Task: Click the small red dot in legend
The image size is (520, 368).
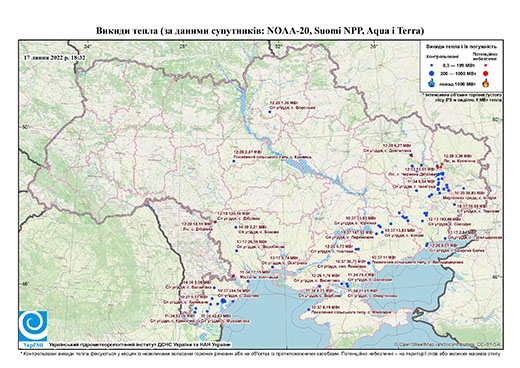Action: 486,66
